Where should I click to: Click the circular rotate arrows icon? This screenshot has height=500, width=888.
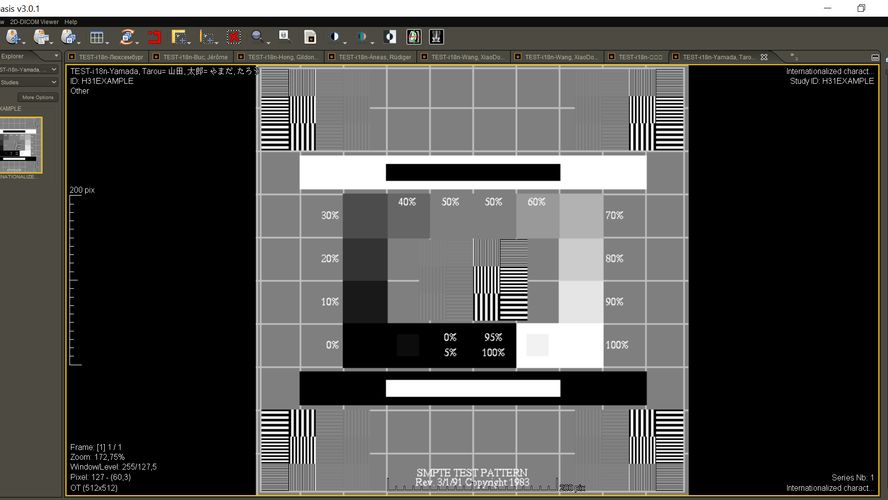tap(127, 37)
